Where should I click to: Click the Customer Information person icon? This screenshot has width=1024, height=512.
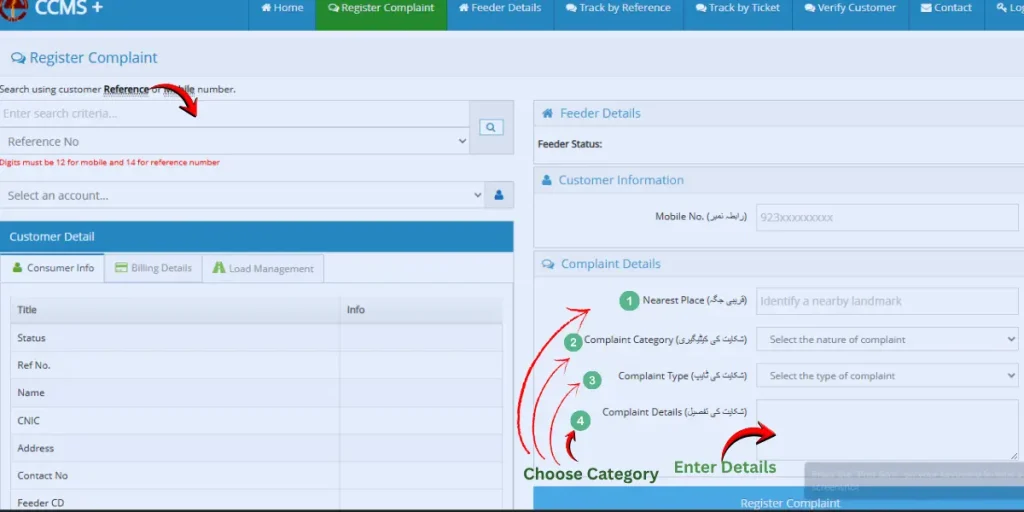click(x=547, y=180)
